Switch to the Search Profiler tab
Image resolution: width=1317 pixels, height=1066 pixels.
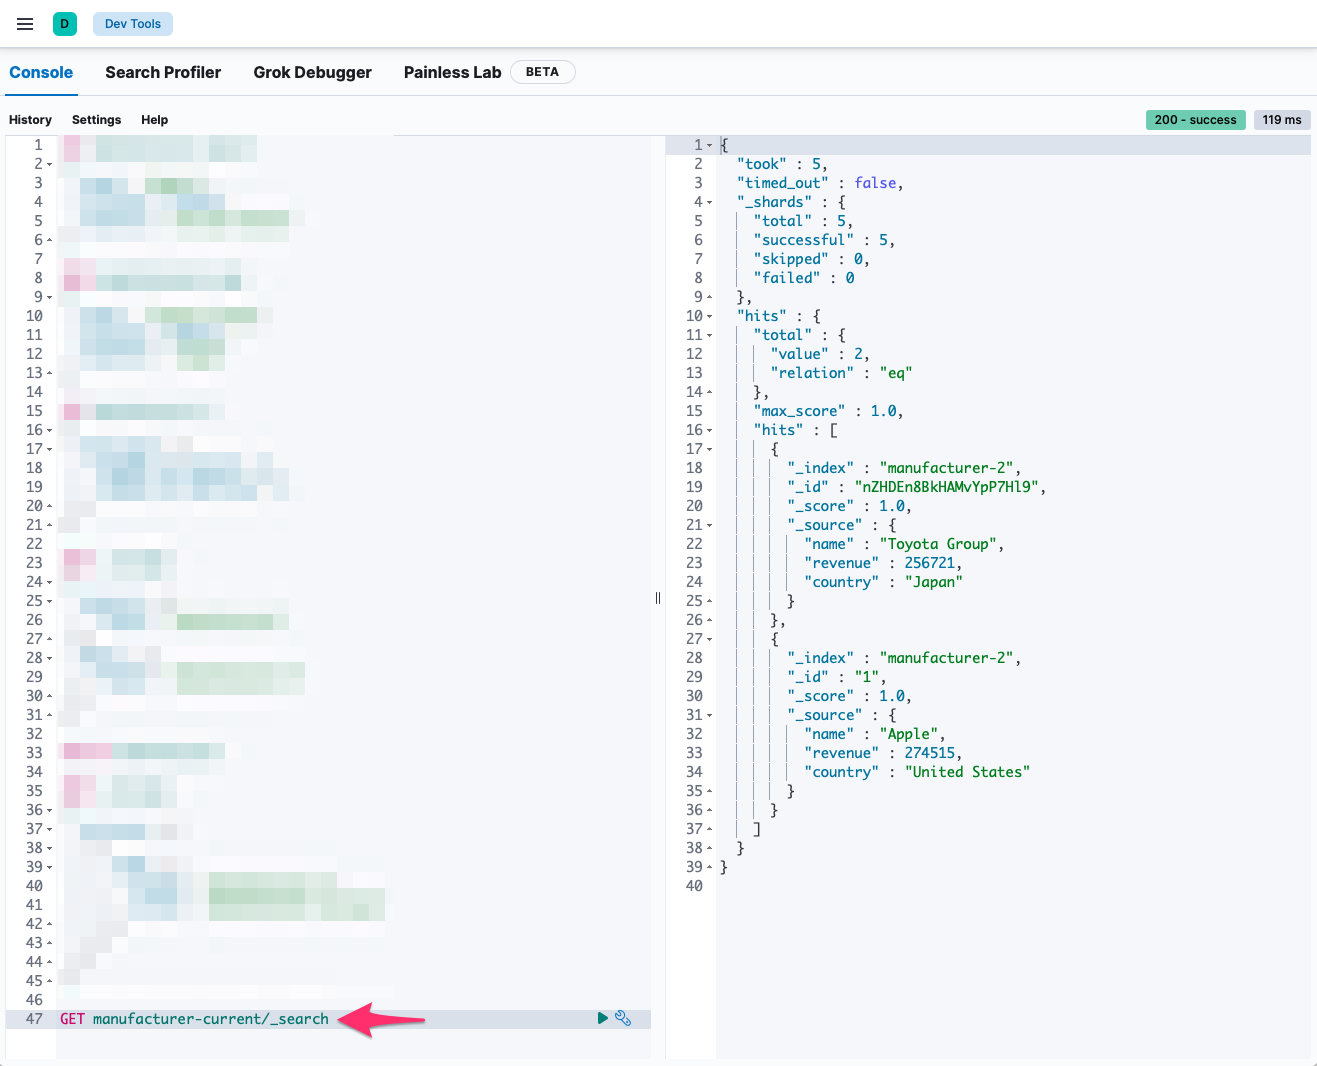[x=163, y=72]
